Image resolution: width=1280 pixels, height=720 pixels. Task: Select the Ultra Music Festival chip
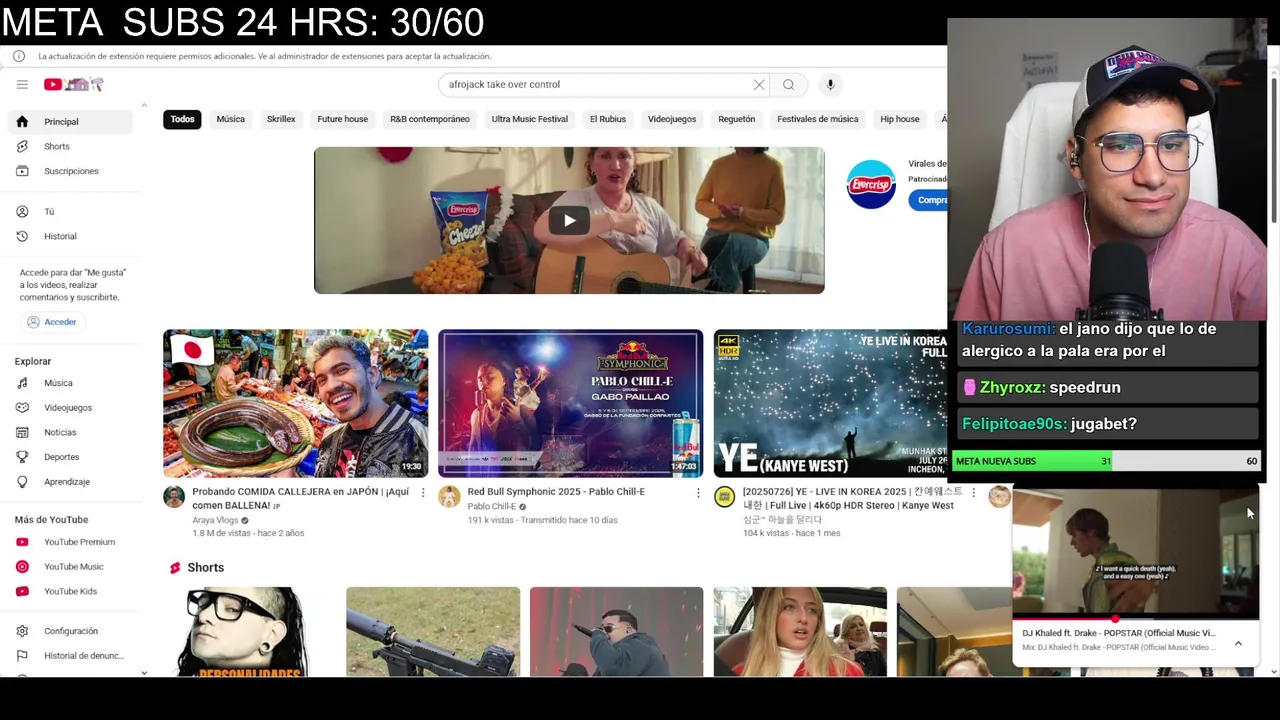530,119
